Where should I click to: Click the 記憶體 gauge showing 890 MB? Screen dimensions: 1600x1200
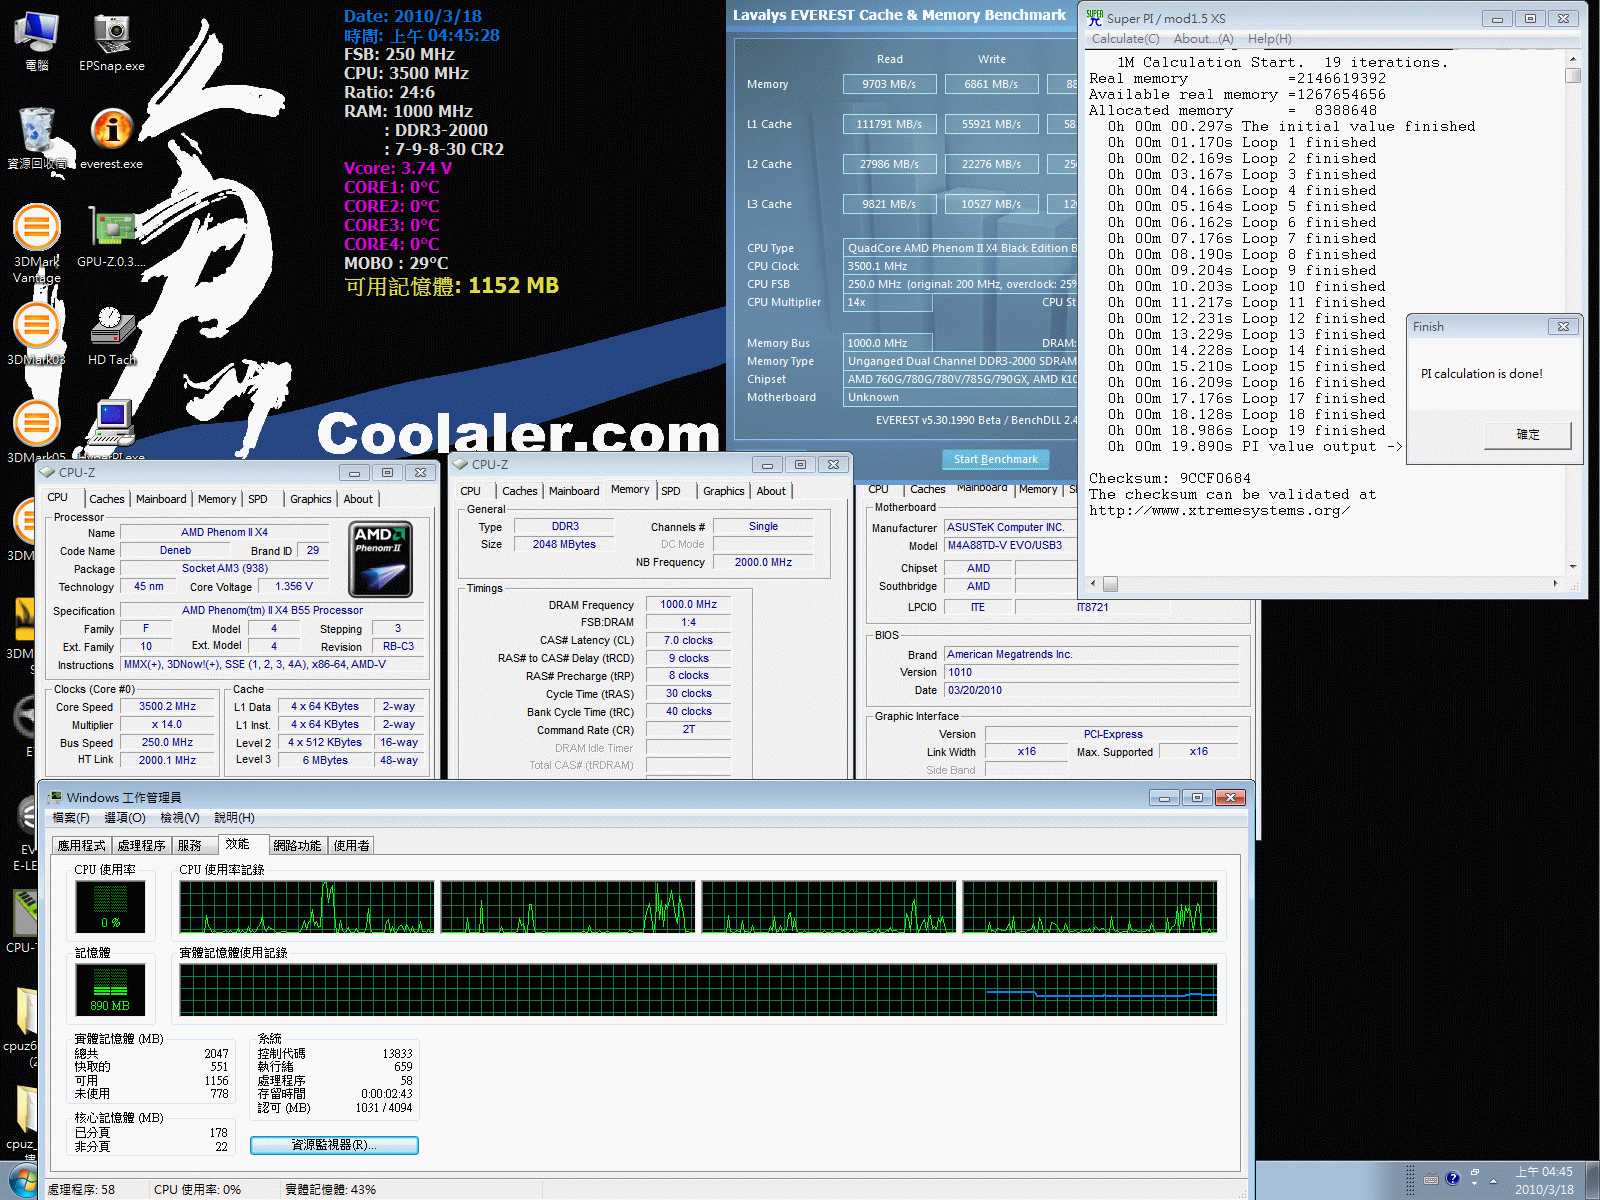tap(110, 989)
